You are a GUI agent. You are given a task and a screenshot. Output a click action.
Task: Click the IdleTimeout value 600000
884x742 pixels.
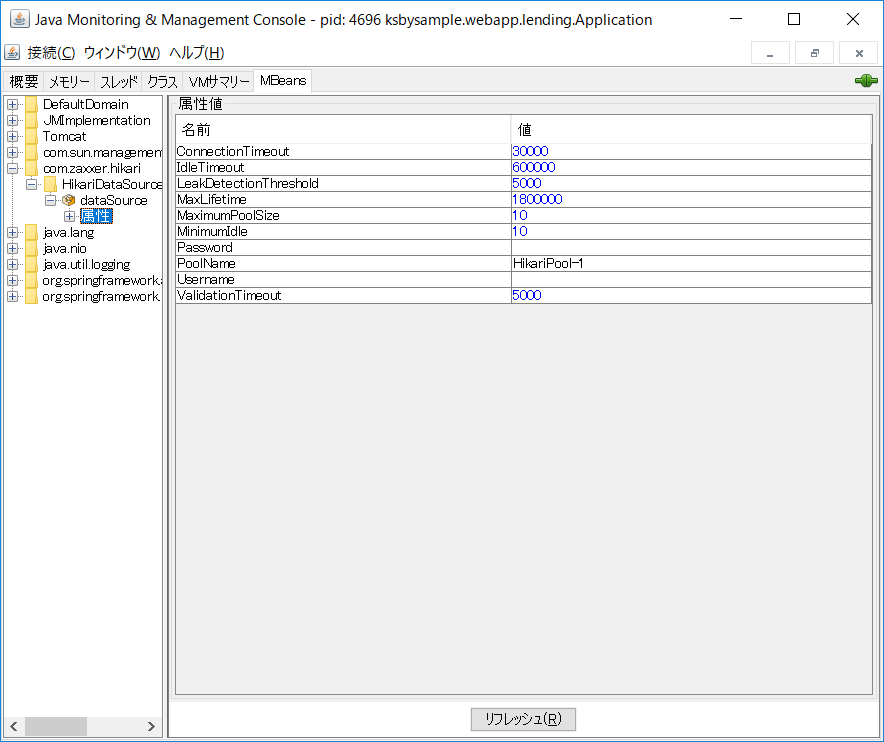[533, 167]
